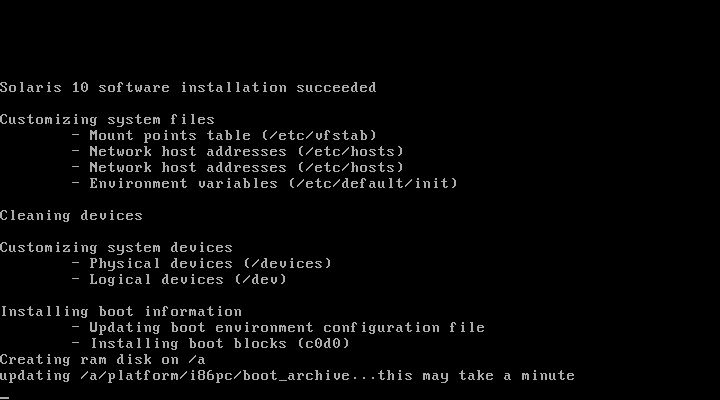Viewport: 720px width, 400px height.
Task: Click the first 'Network host addresses (/etc/hosts)' line
Action: click(246, 152)
